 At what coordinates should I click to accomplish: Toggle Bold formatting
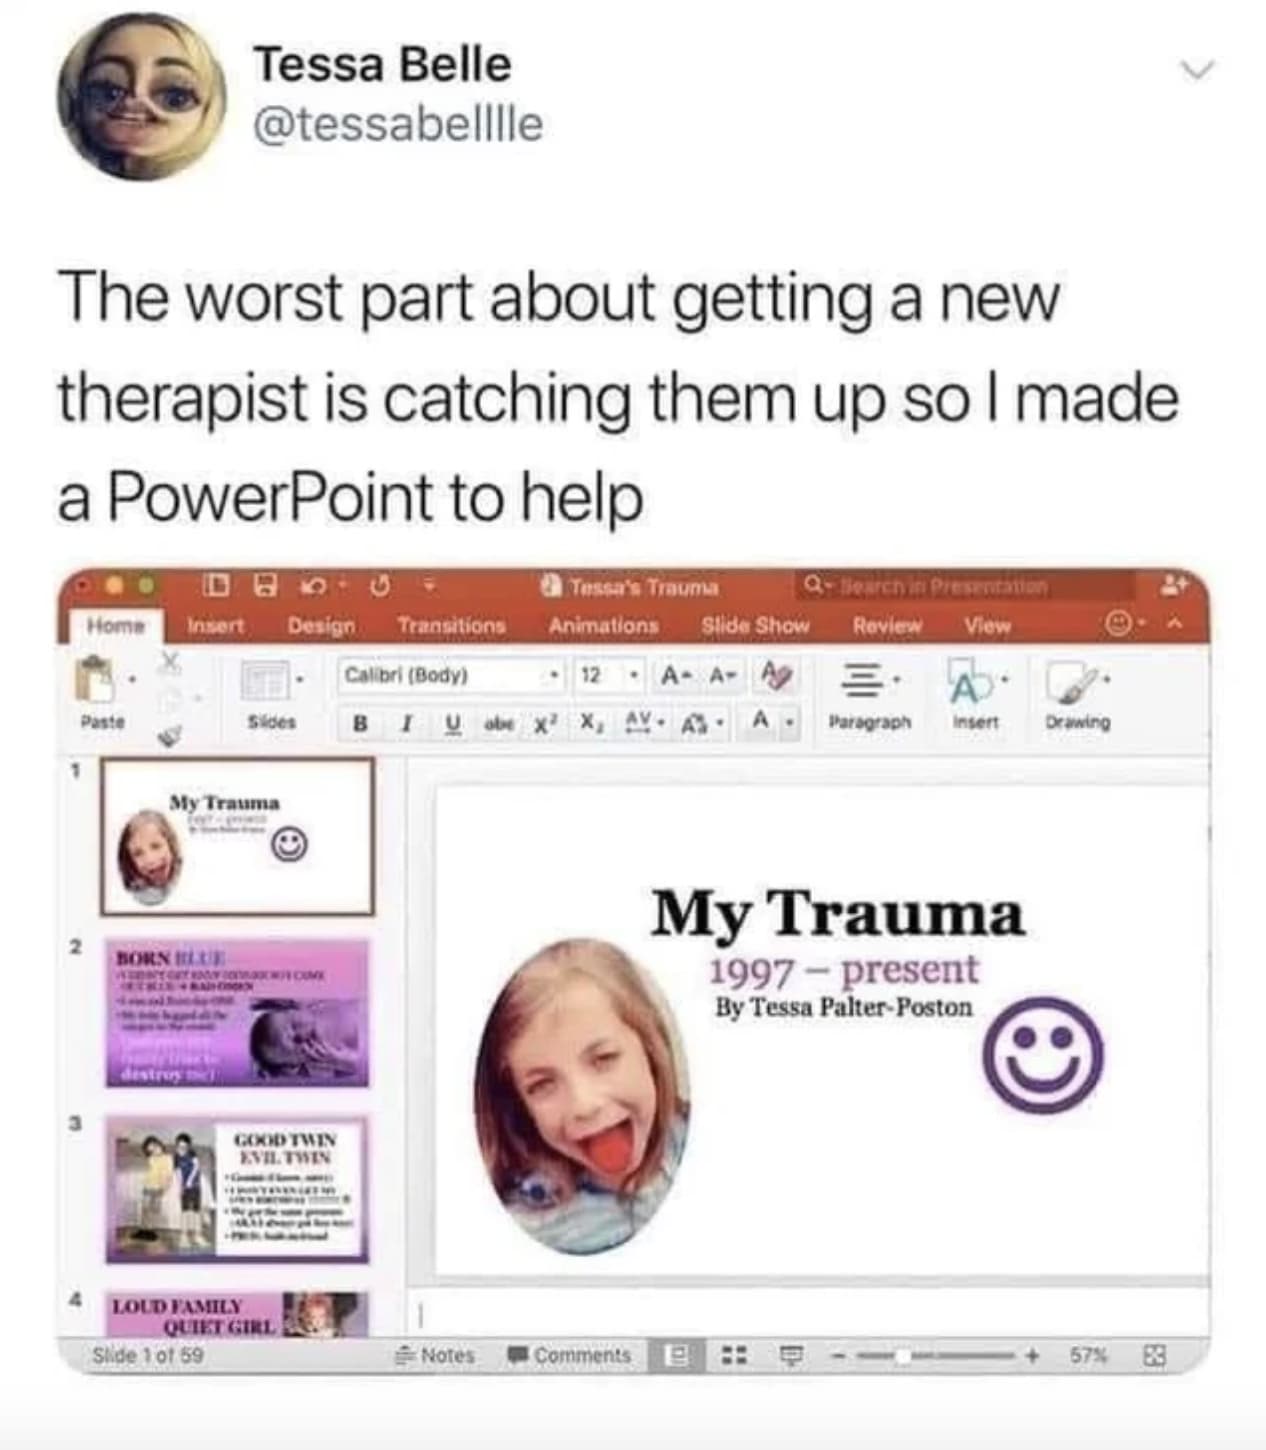[361, 723]
